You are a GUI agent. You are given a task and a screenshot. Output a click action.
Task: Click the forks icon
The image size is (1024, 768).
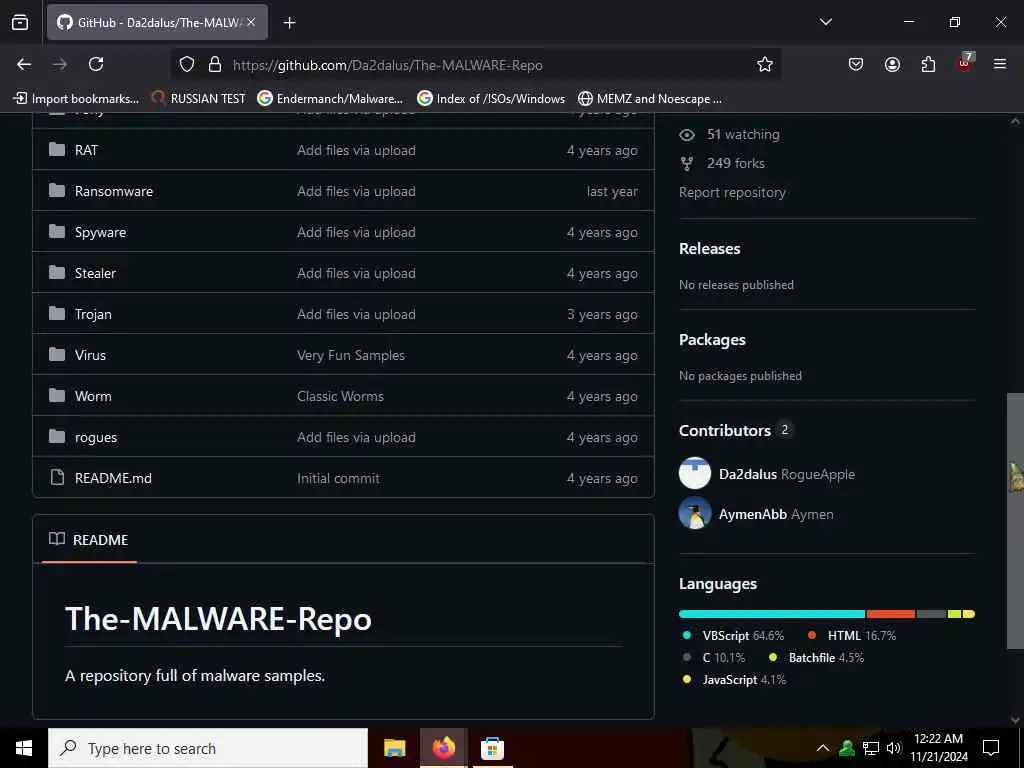point(687,164)
